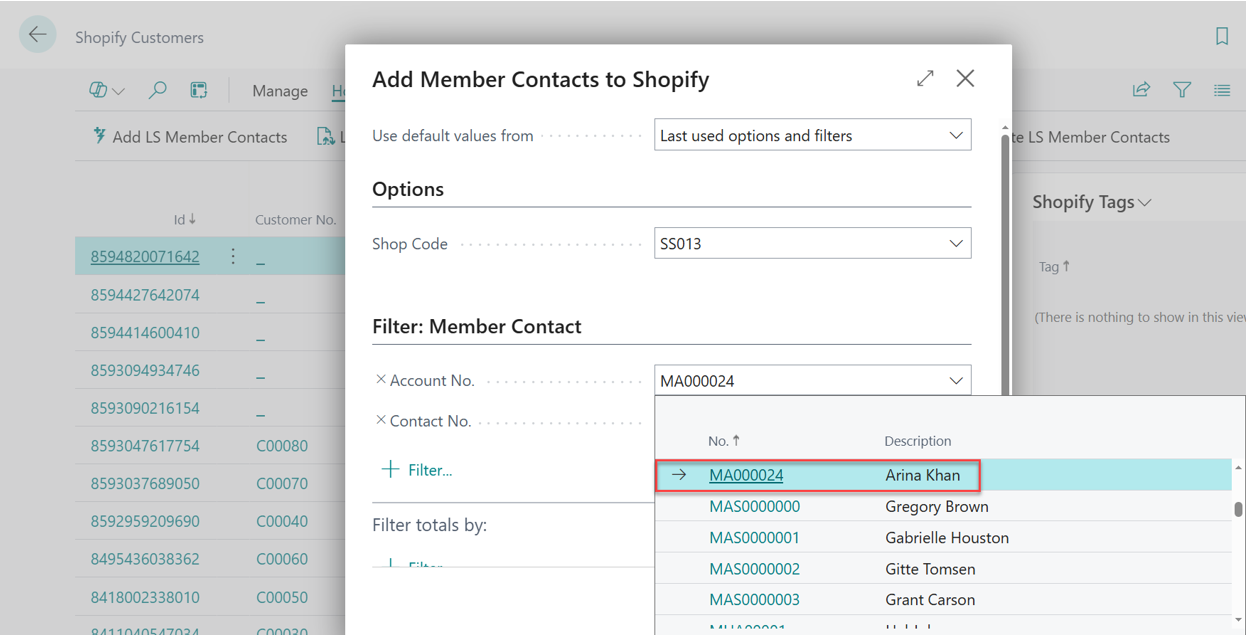Add a new filter with '+ Filter...'
The width and height of the screenshot is (1248, 635).
[417, 470]
